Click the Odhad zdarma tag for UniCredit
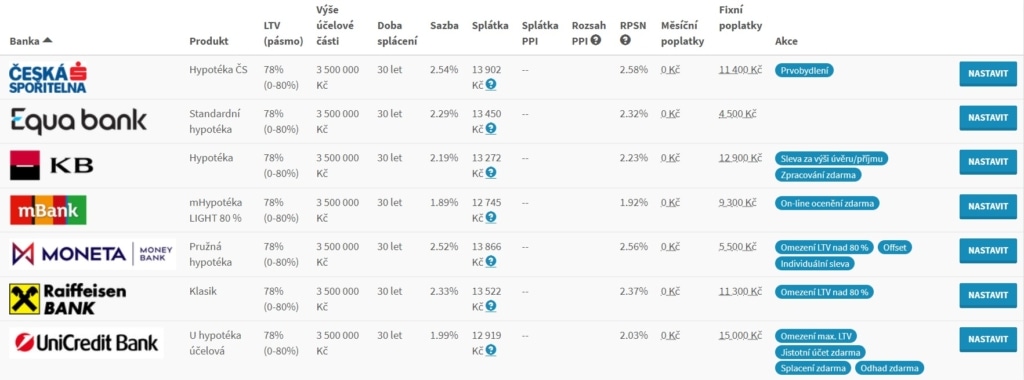 889,368
